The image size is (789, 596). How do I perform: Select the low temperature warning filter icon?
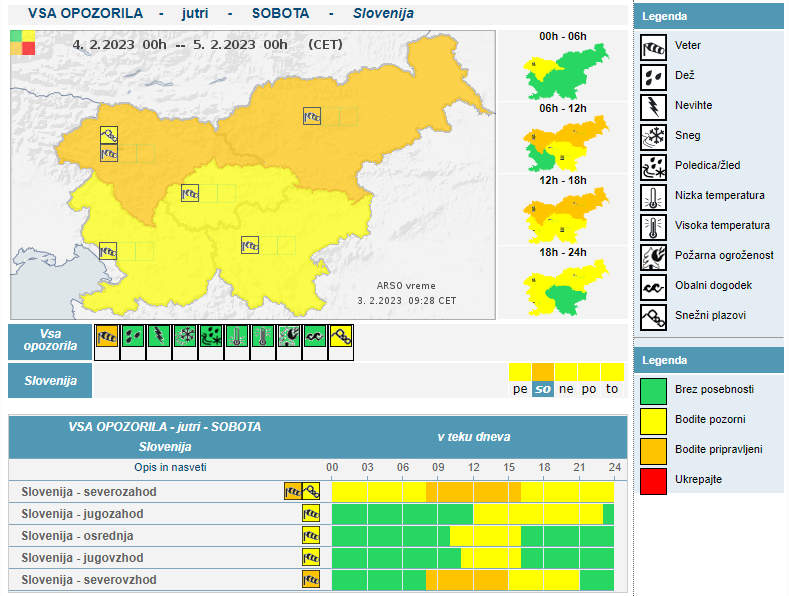pos(237,338)
